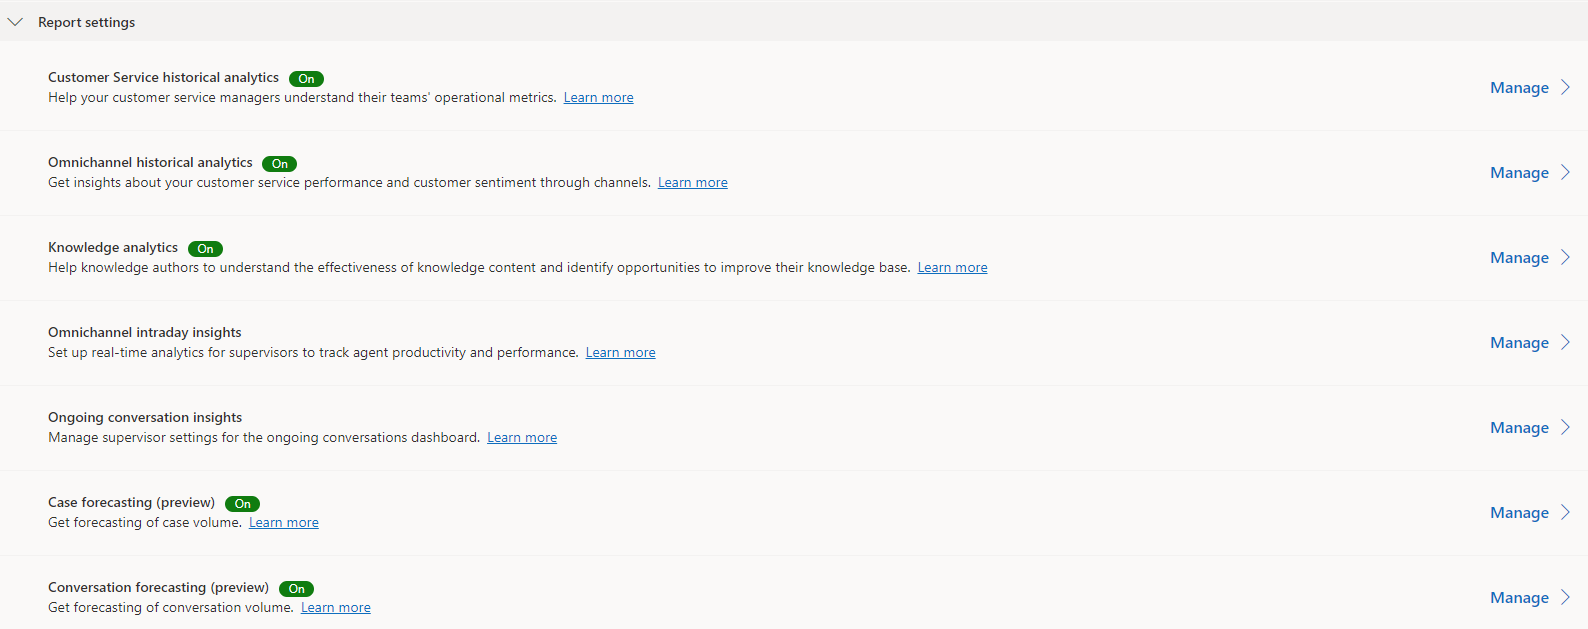Click description about improving knowledge base

click(479, 268)
